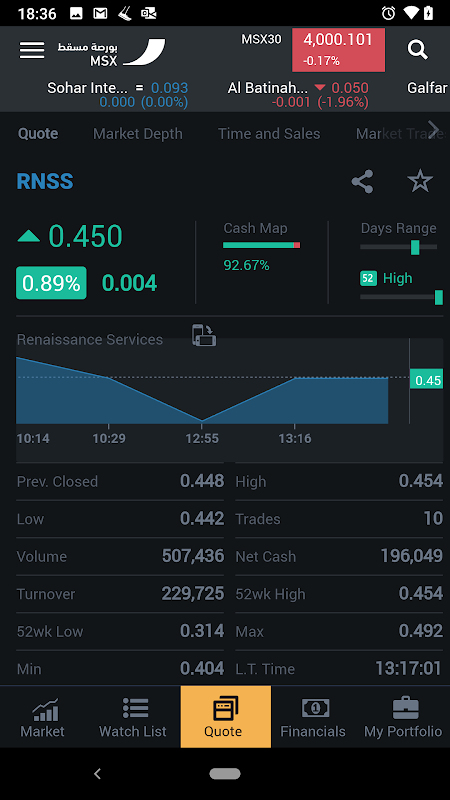Switch to the Quote tab

[x=38, y=134]
